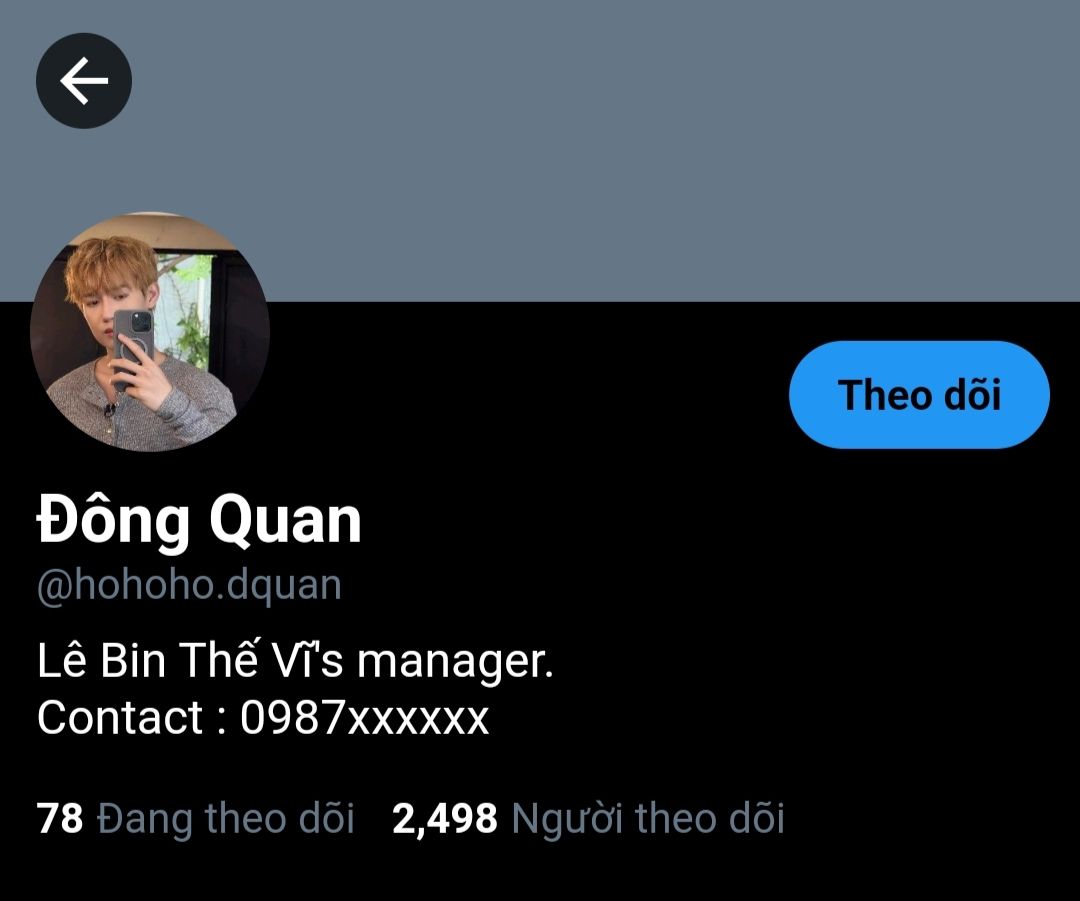Click the word Contact in the bio
The width and height of the screenshot is (1080, 901).
point(120,717)
